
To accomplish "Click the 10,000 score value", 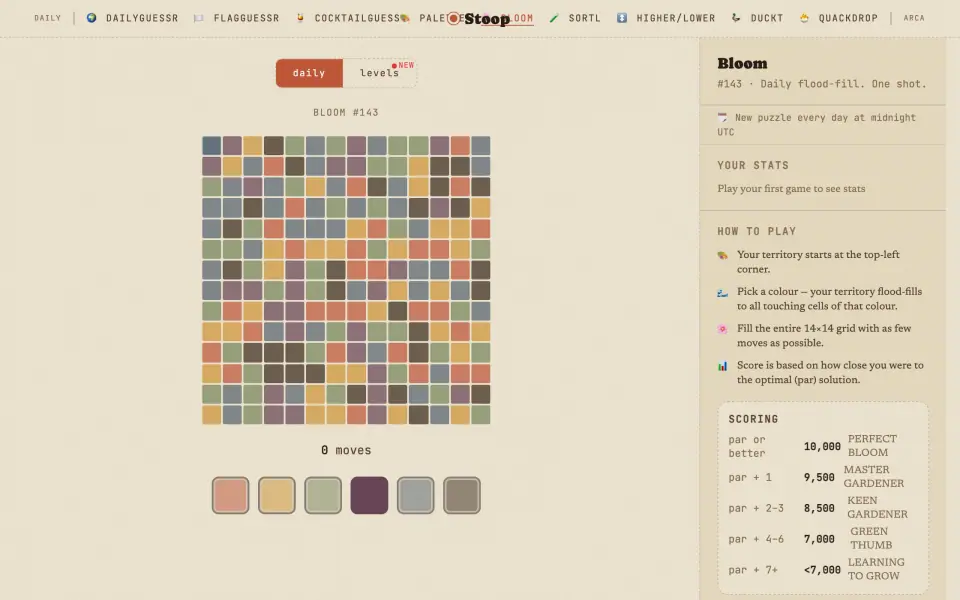I will (822, 446).
